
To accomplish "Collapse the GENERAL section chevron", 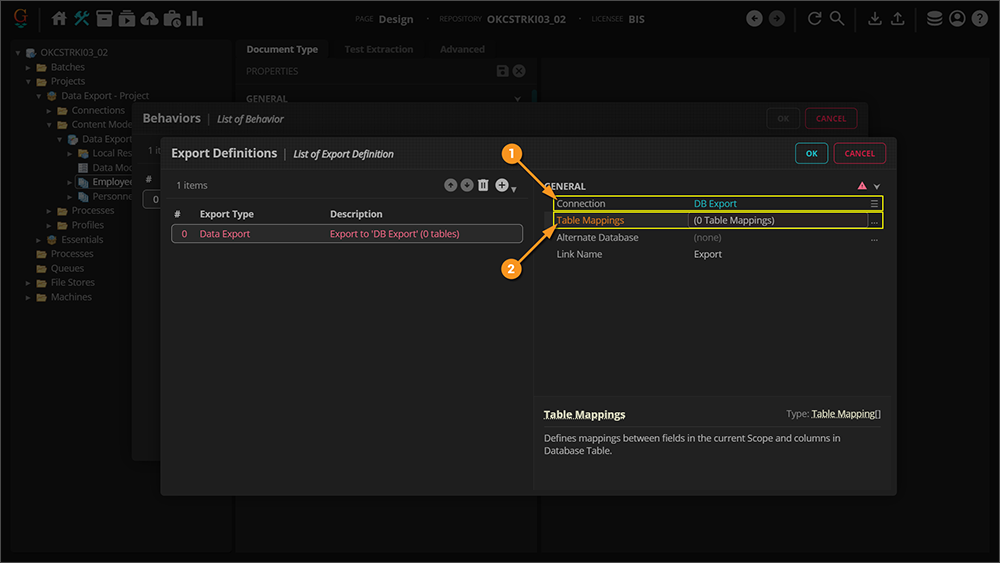I will tap(877, 187).
